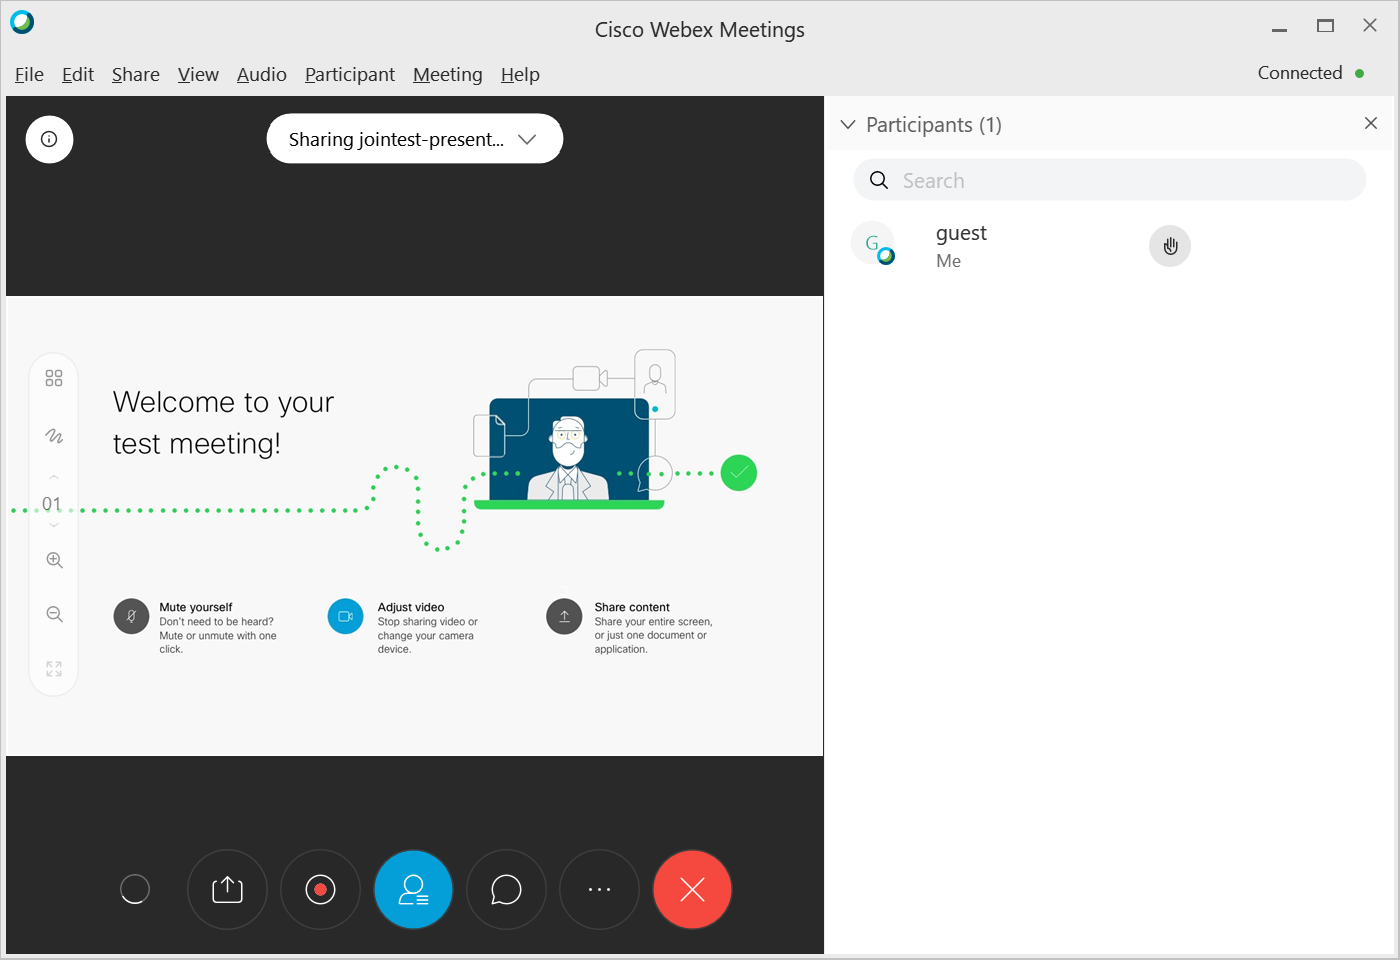Select the annotate squiggle tool
Viewport: 1400px width, 960px height.
pyautogui.click(x=54, y=436)
